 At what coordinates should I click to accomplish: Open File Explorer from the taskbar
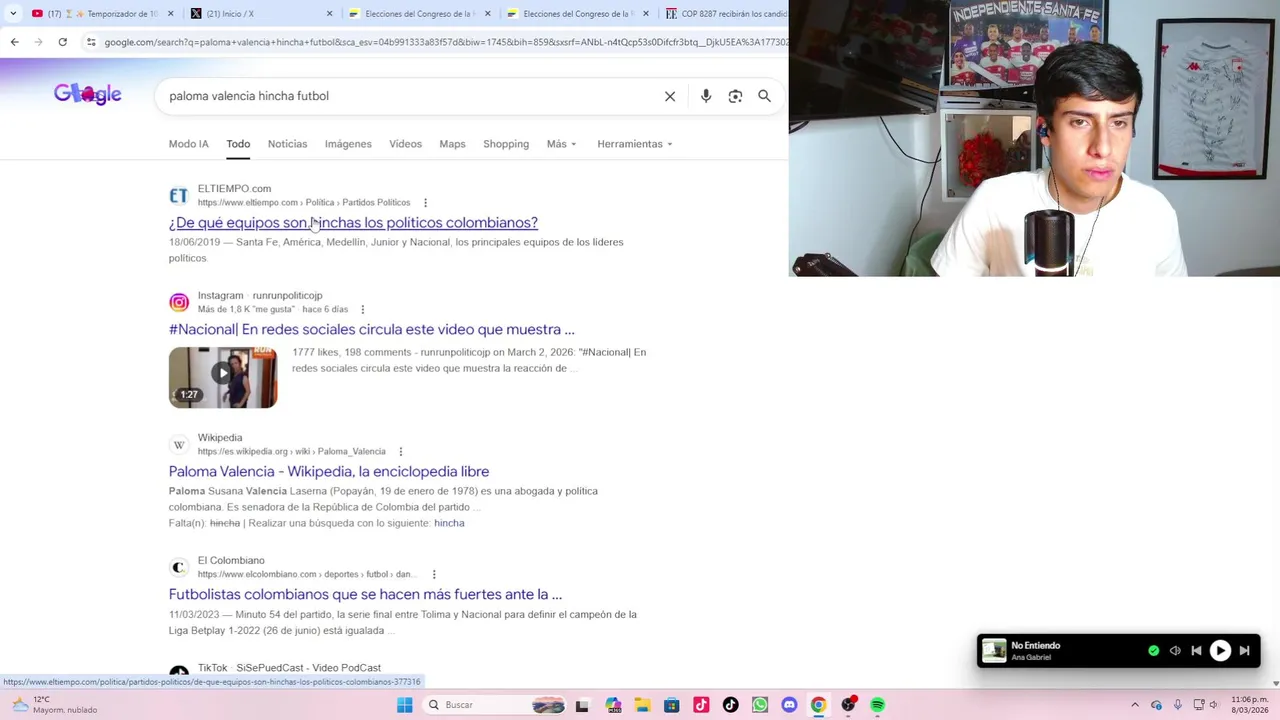pyautogui.click(x=642, y=705)
